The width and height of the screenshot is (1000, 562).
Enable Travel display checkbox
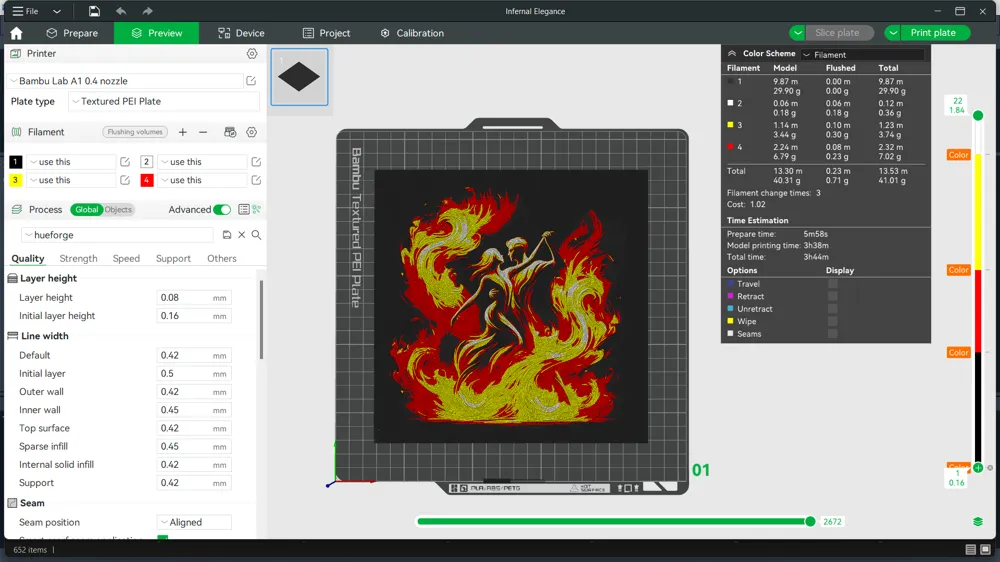pyautogui.click(x=832, y=284)
